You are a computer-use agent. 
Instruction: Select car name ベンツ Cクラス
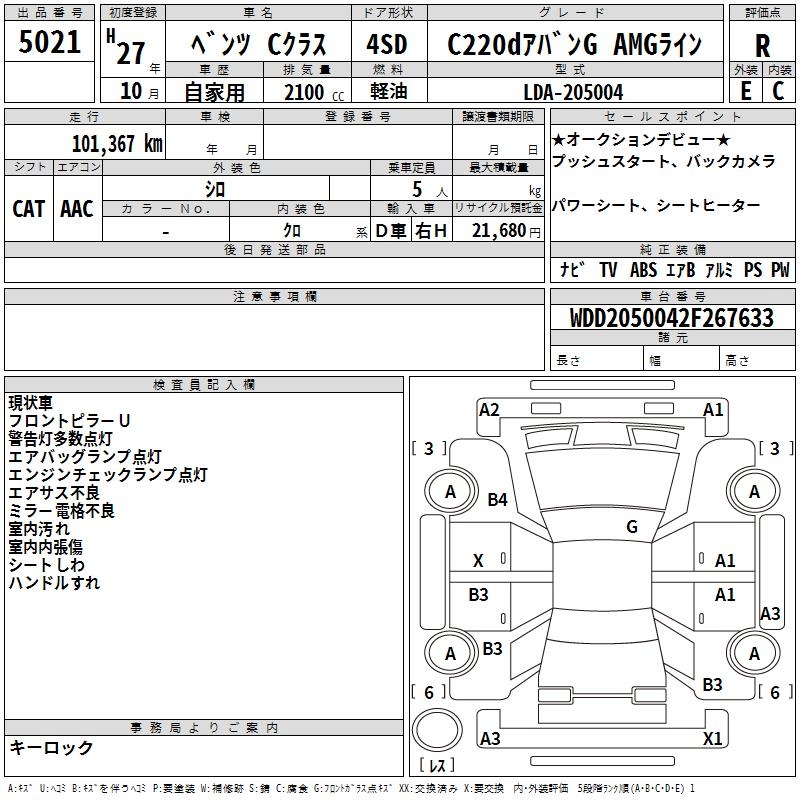[258, 44]
